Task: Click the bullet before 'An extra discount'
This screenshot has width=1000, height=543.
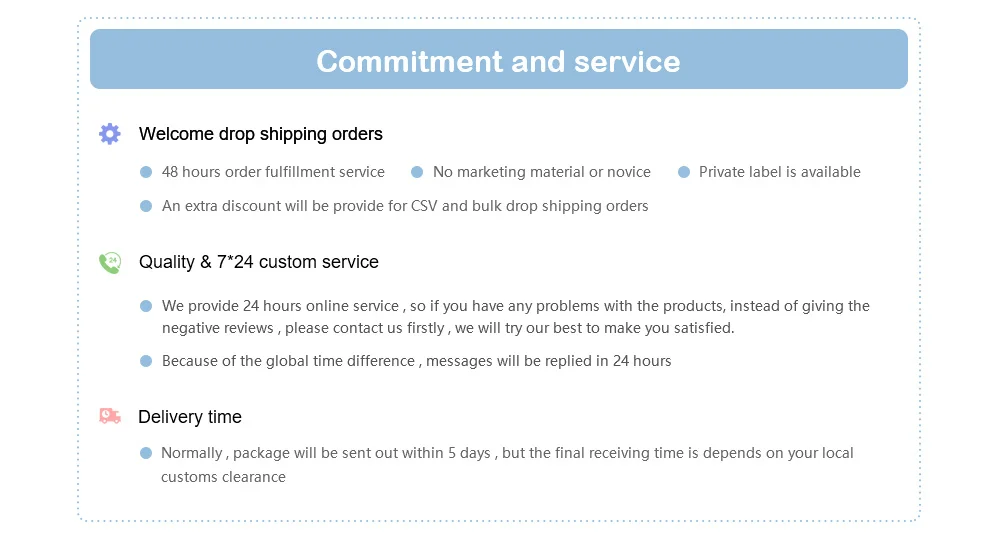Action: point(146,206)
